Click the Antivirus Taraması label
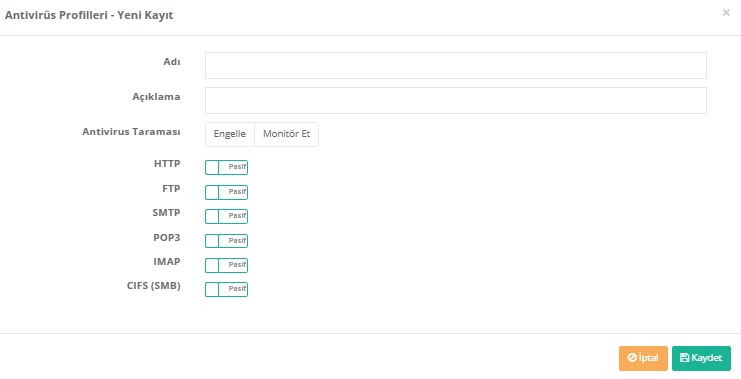This screenshot has height=379, width=741. pyautogui.click(x=131, y=132)
